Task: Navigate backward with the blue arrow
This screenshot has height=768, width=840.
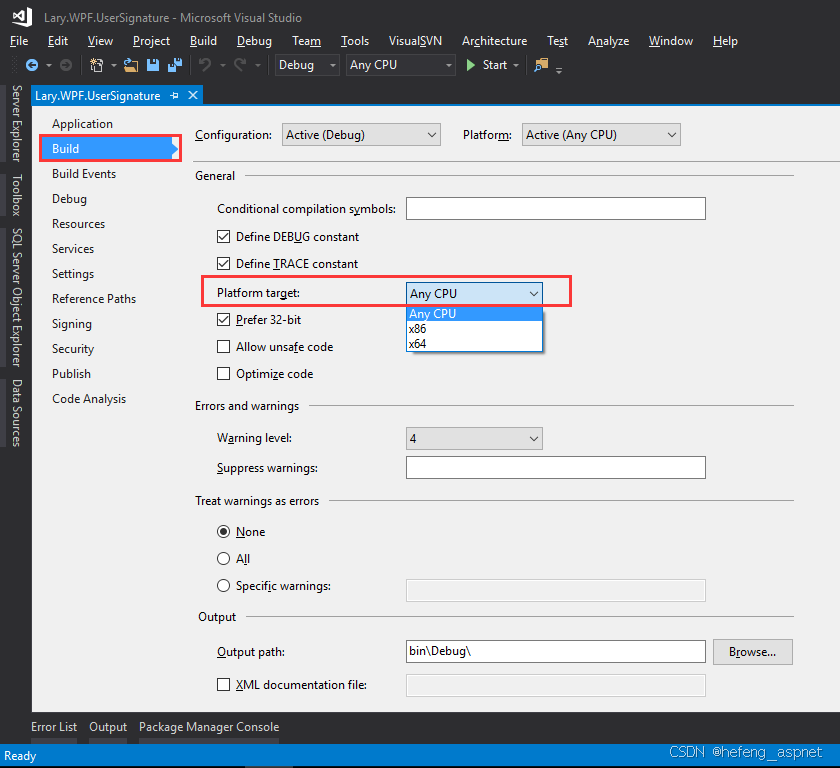Action: [32, 65]
